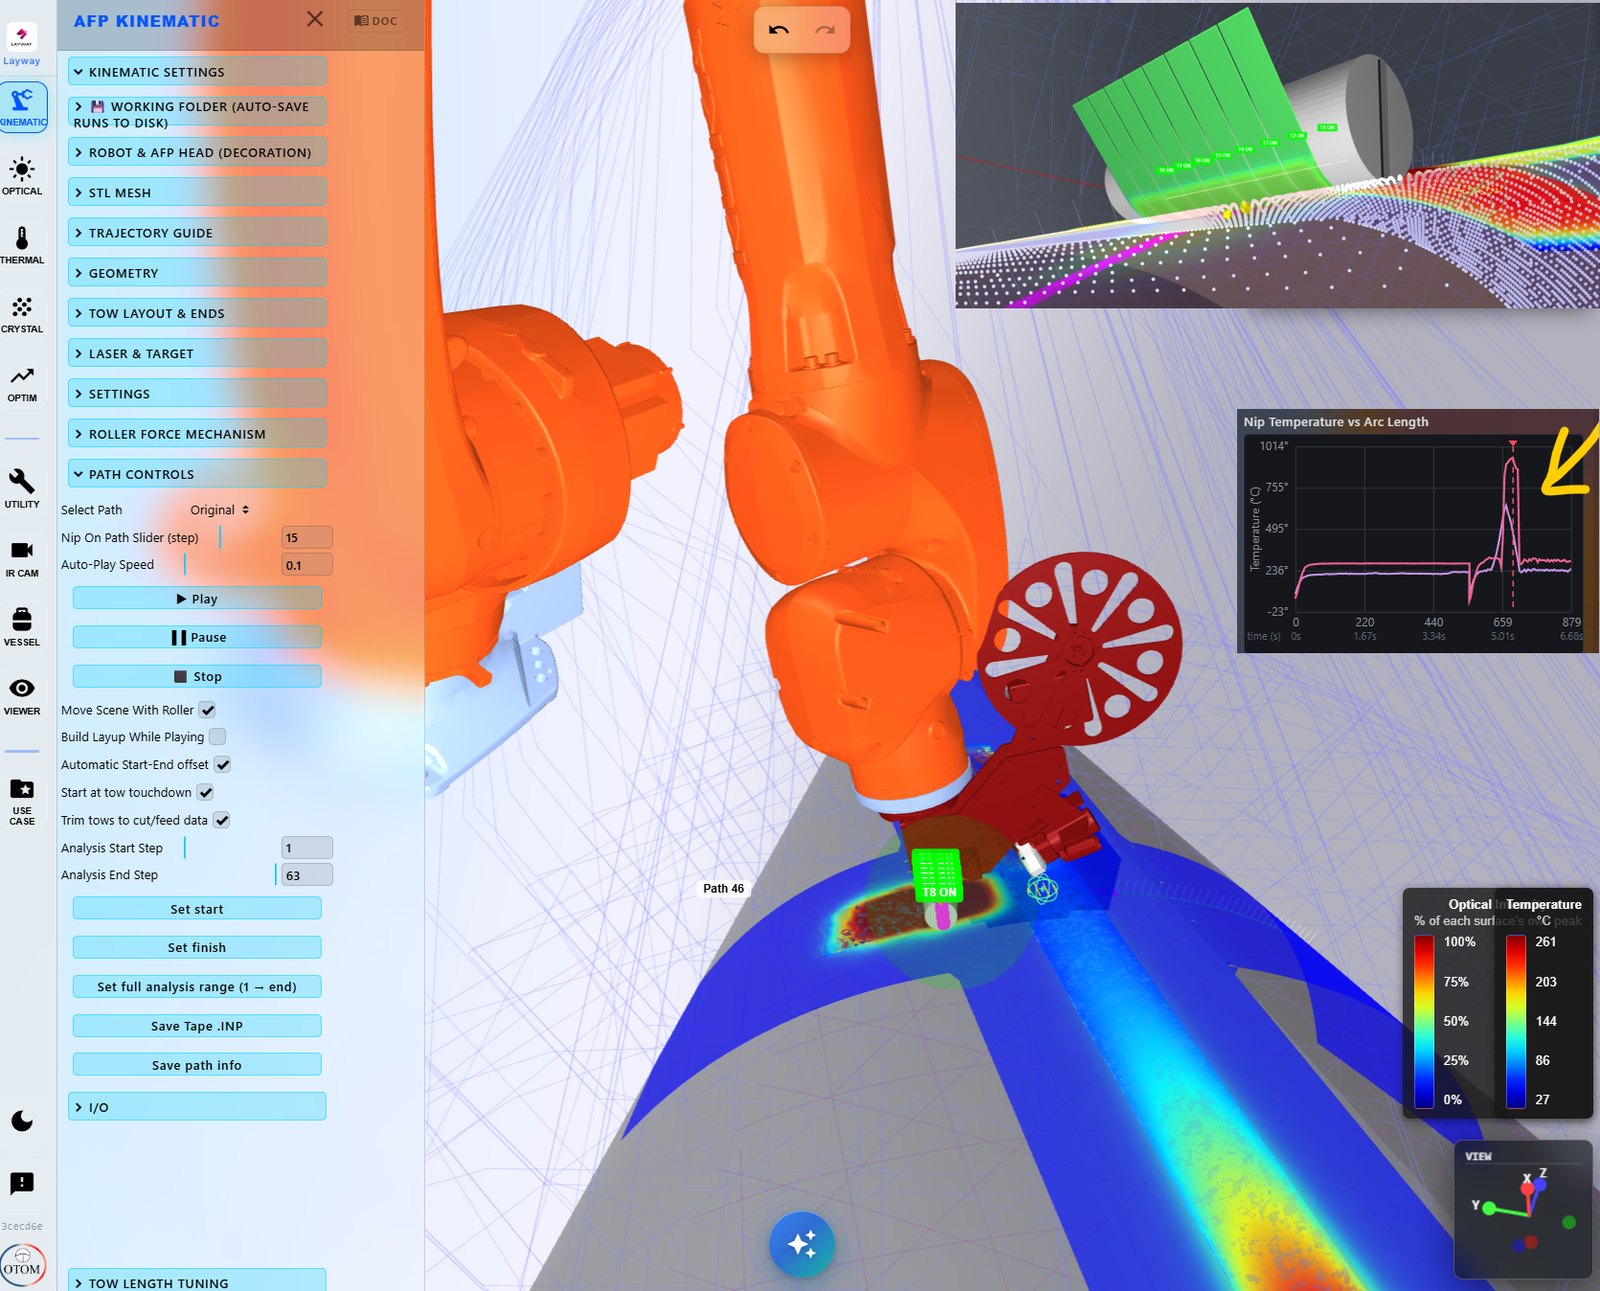Click the undo arrow button

[x=779, y=30]
